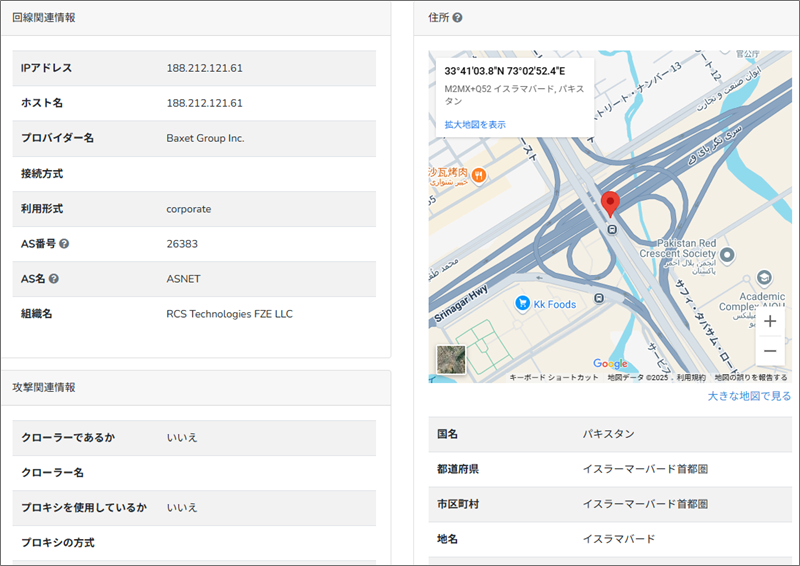Click plus code M2MX+Q52 address text
Viewport: 800px width, 566px height.
coord(514,95)
